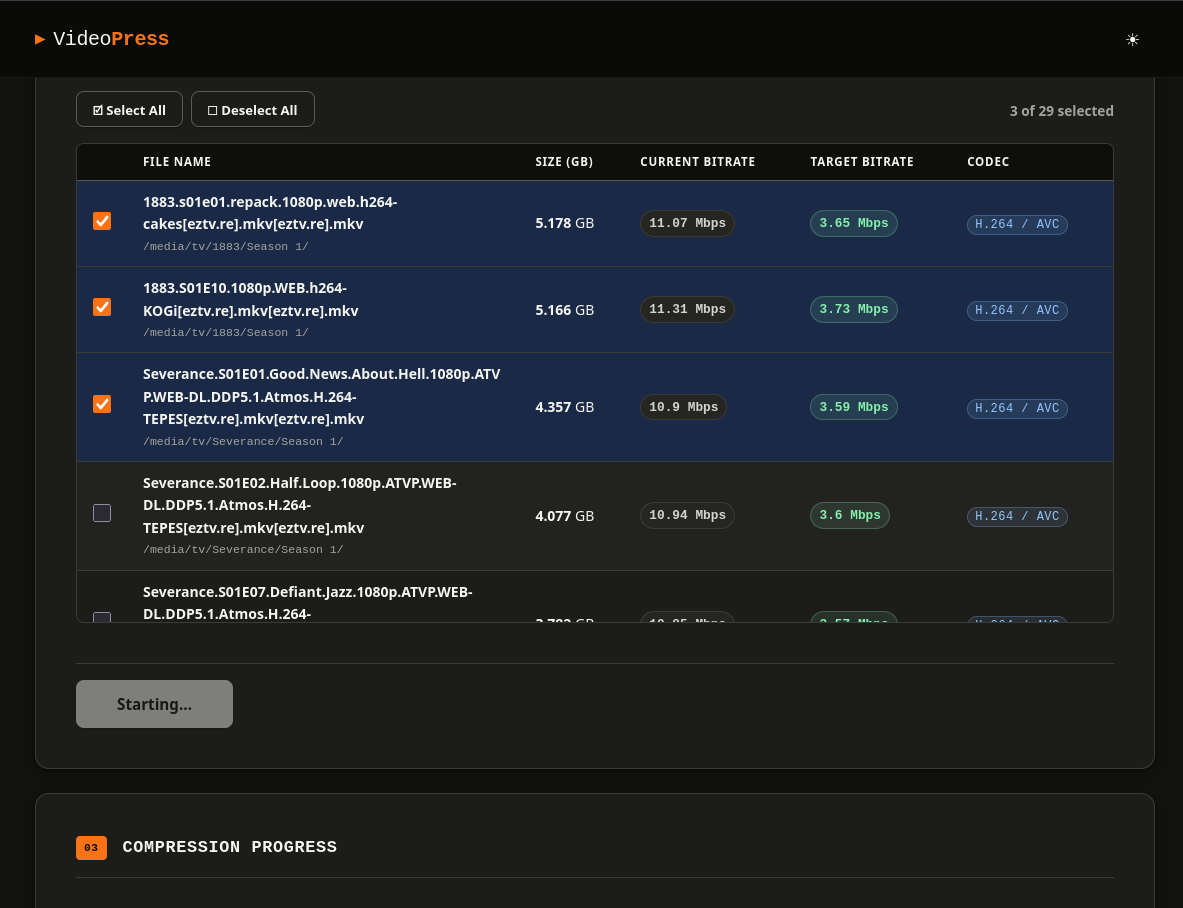Image resolution: width=1183 pixels, height=908 pixels.
Task: Click the Compression Progress section heading
Action: tap(229, 848)
